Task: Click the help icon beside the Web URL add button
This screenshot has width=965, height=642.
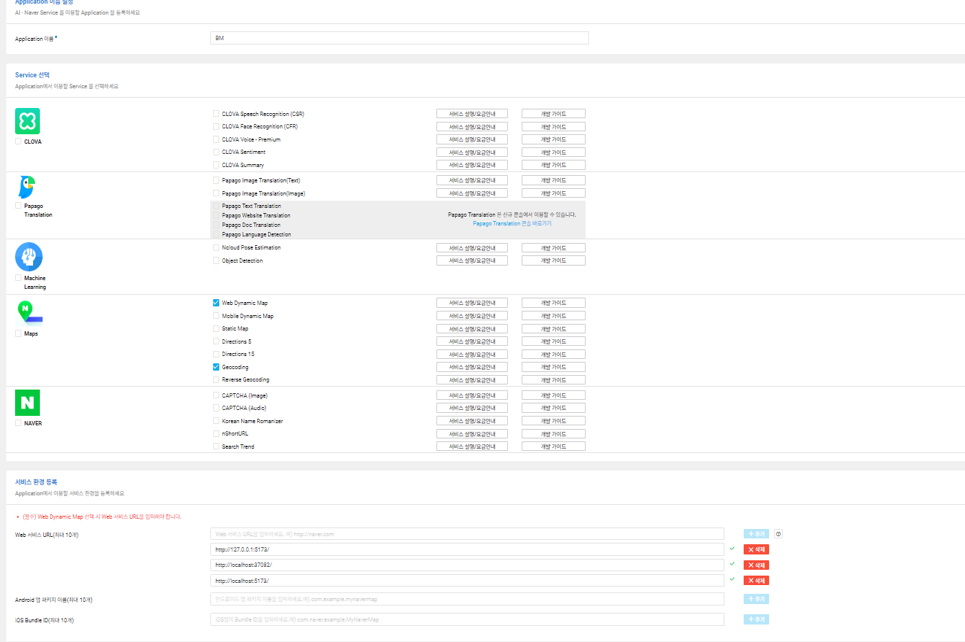Action: point(779,534)
